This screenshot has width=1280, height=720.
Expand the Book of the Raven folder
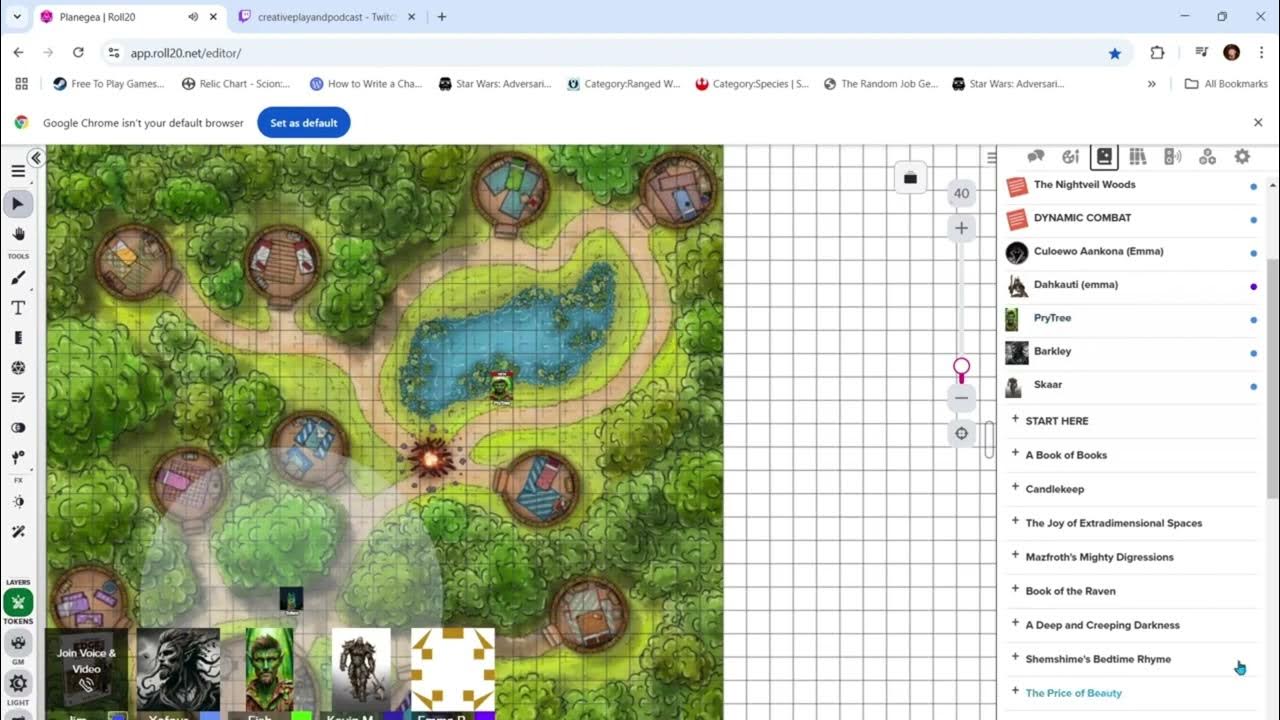(x=1015, y=590)
